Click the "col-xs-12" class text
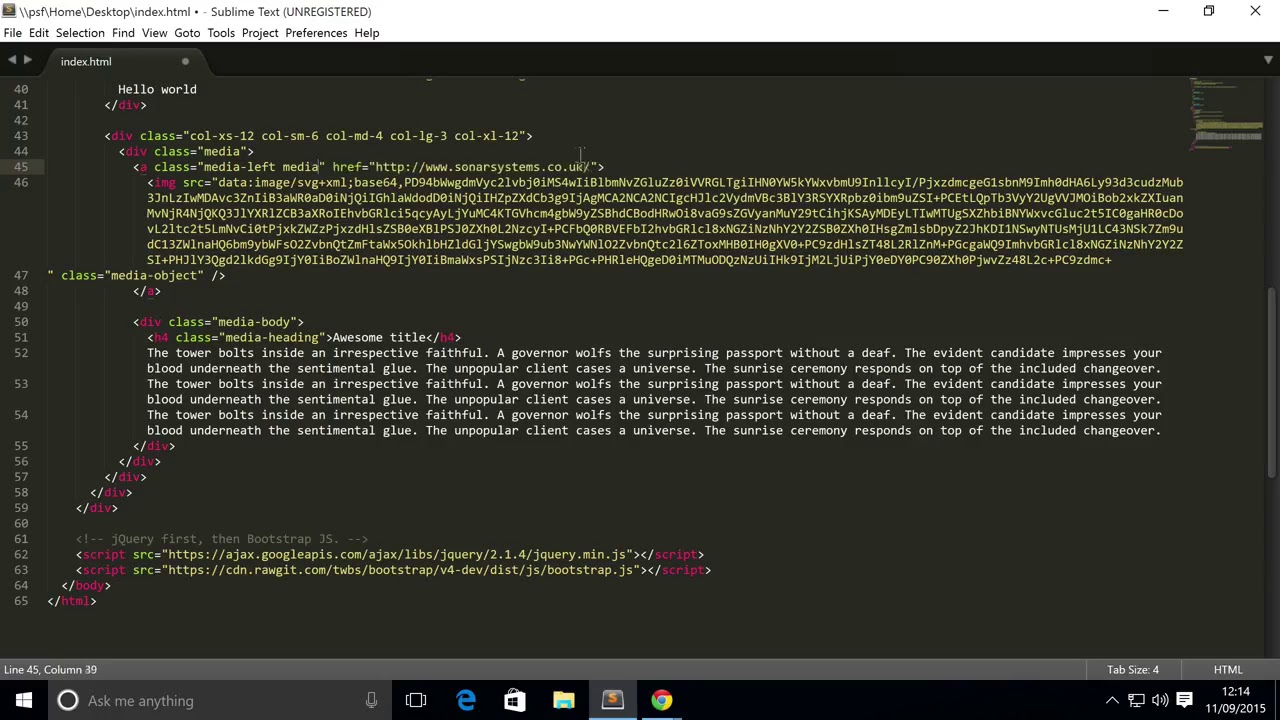 pyautogui.click(x=222, y=136)
